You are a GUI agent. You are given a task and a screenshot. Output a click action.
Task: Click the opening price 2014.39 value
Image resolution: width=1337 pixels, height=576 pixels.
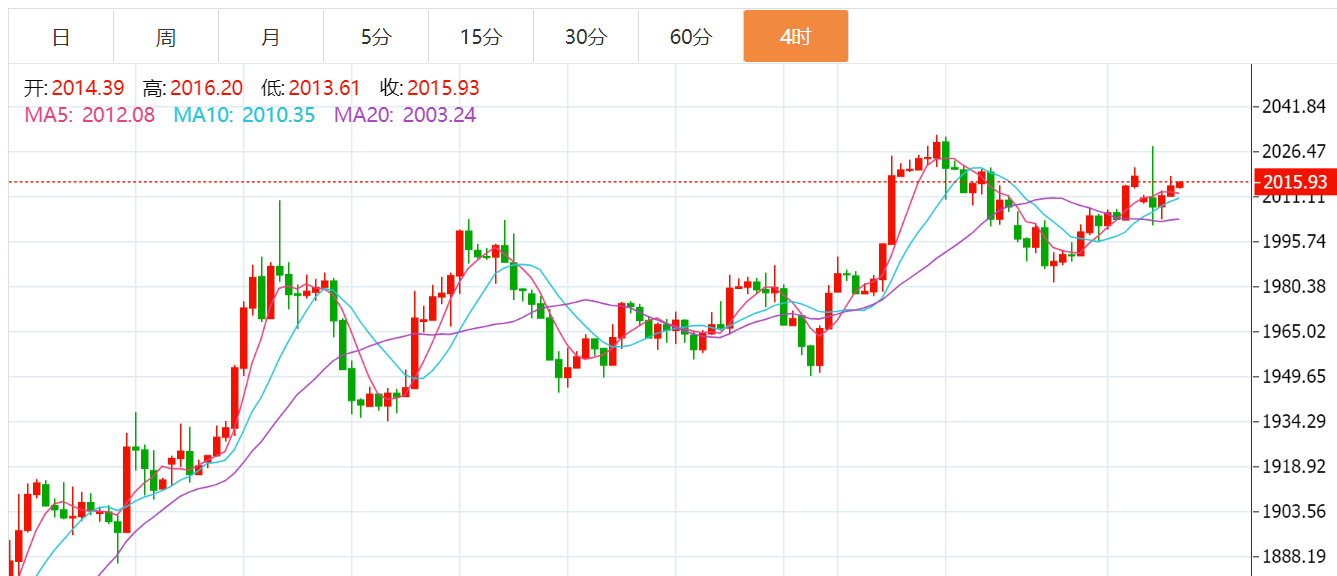pos(88,88)
